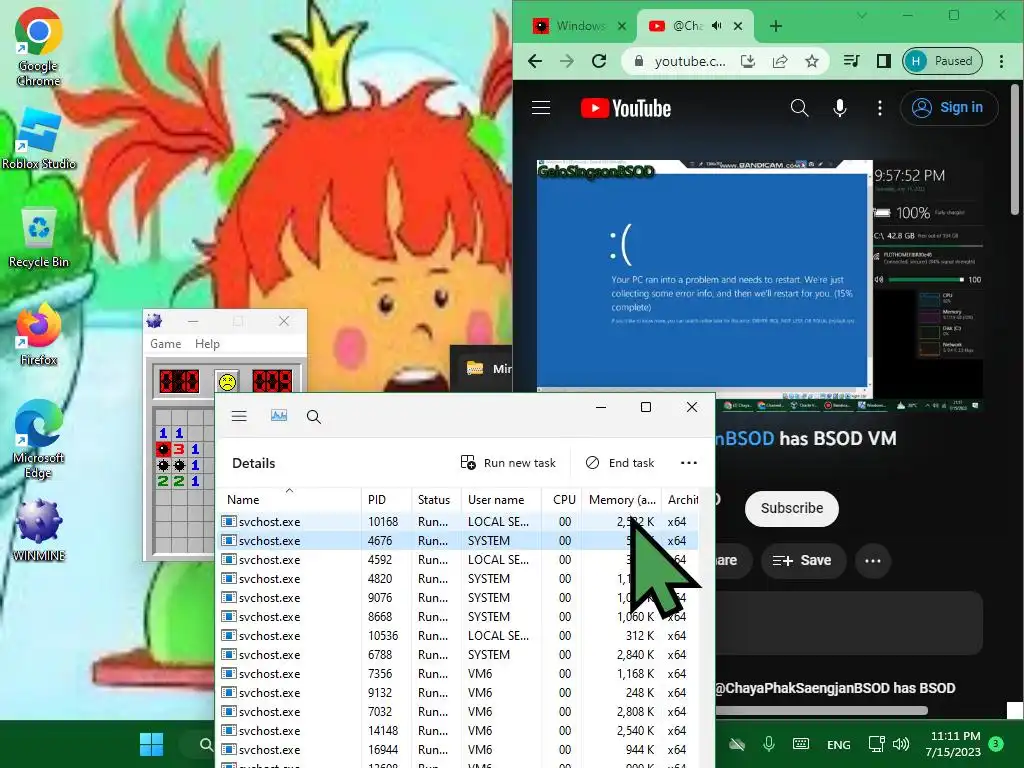1024x768 pixels.
Task: Open Google Chrome desktop shortcut
Action: click(39, 47)
